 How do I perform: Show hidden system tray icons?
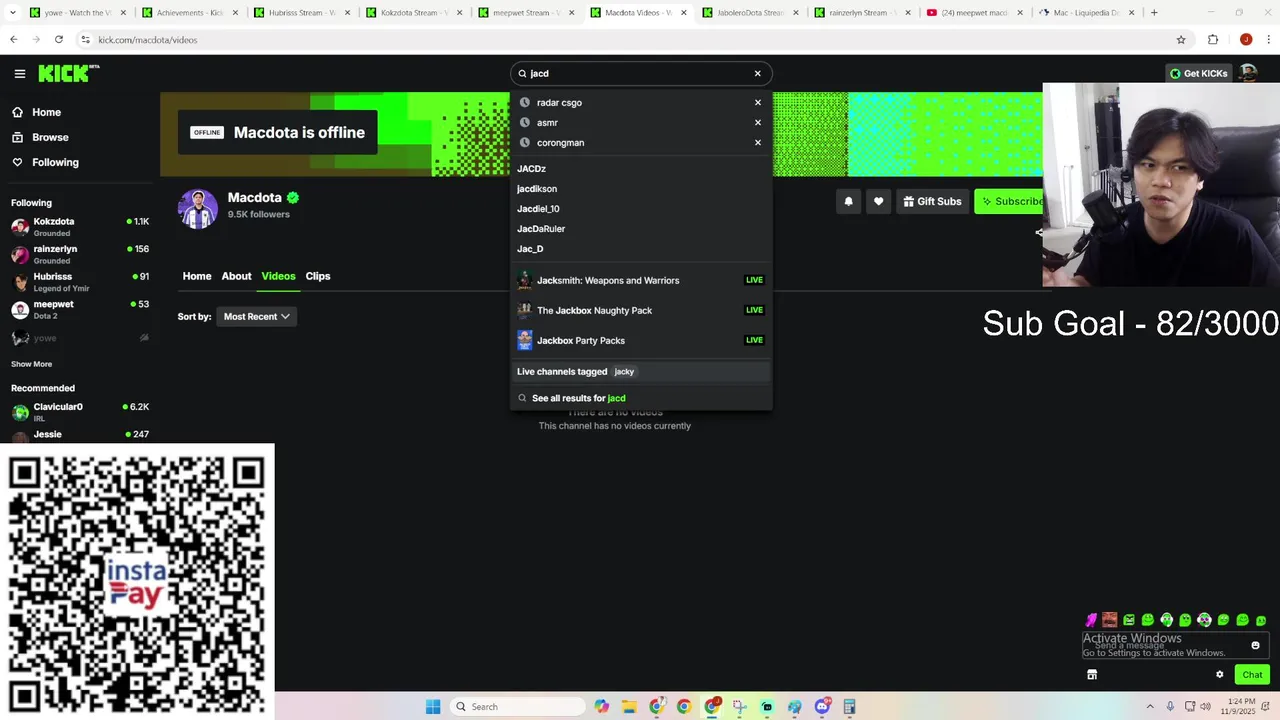tap(1151, 707)
